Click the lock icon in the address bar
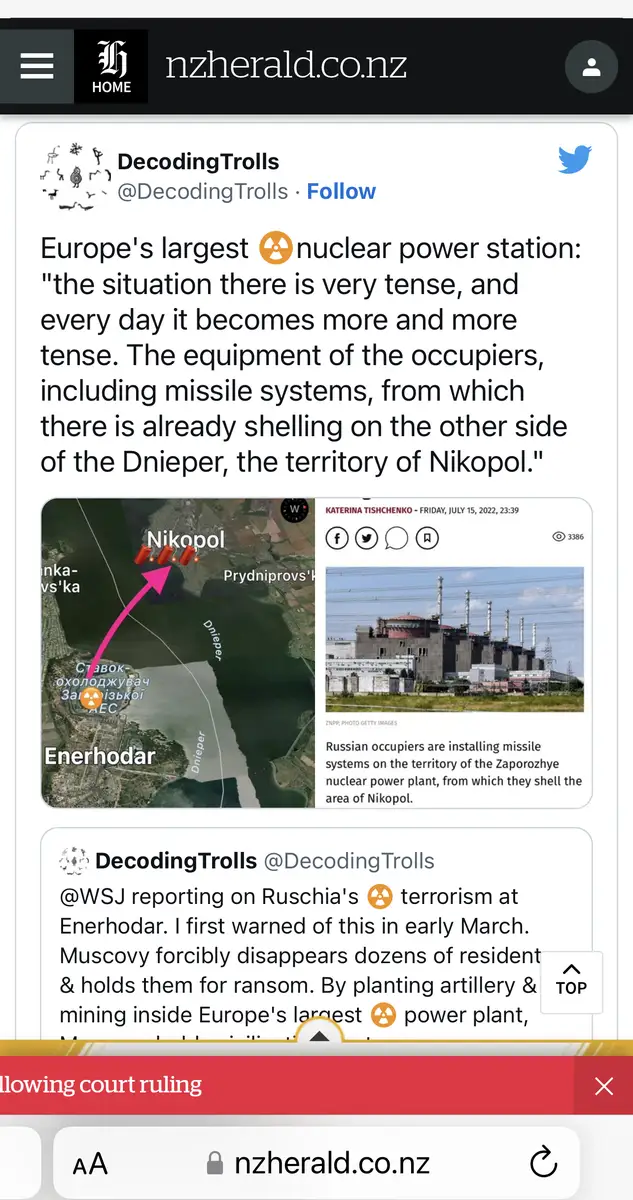Screen dimensions: 633x1200 click(x=213, y=1164)
